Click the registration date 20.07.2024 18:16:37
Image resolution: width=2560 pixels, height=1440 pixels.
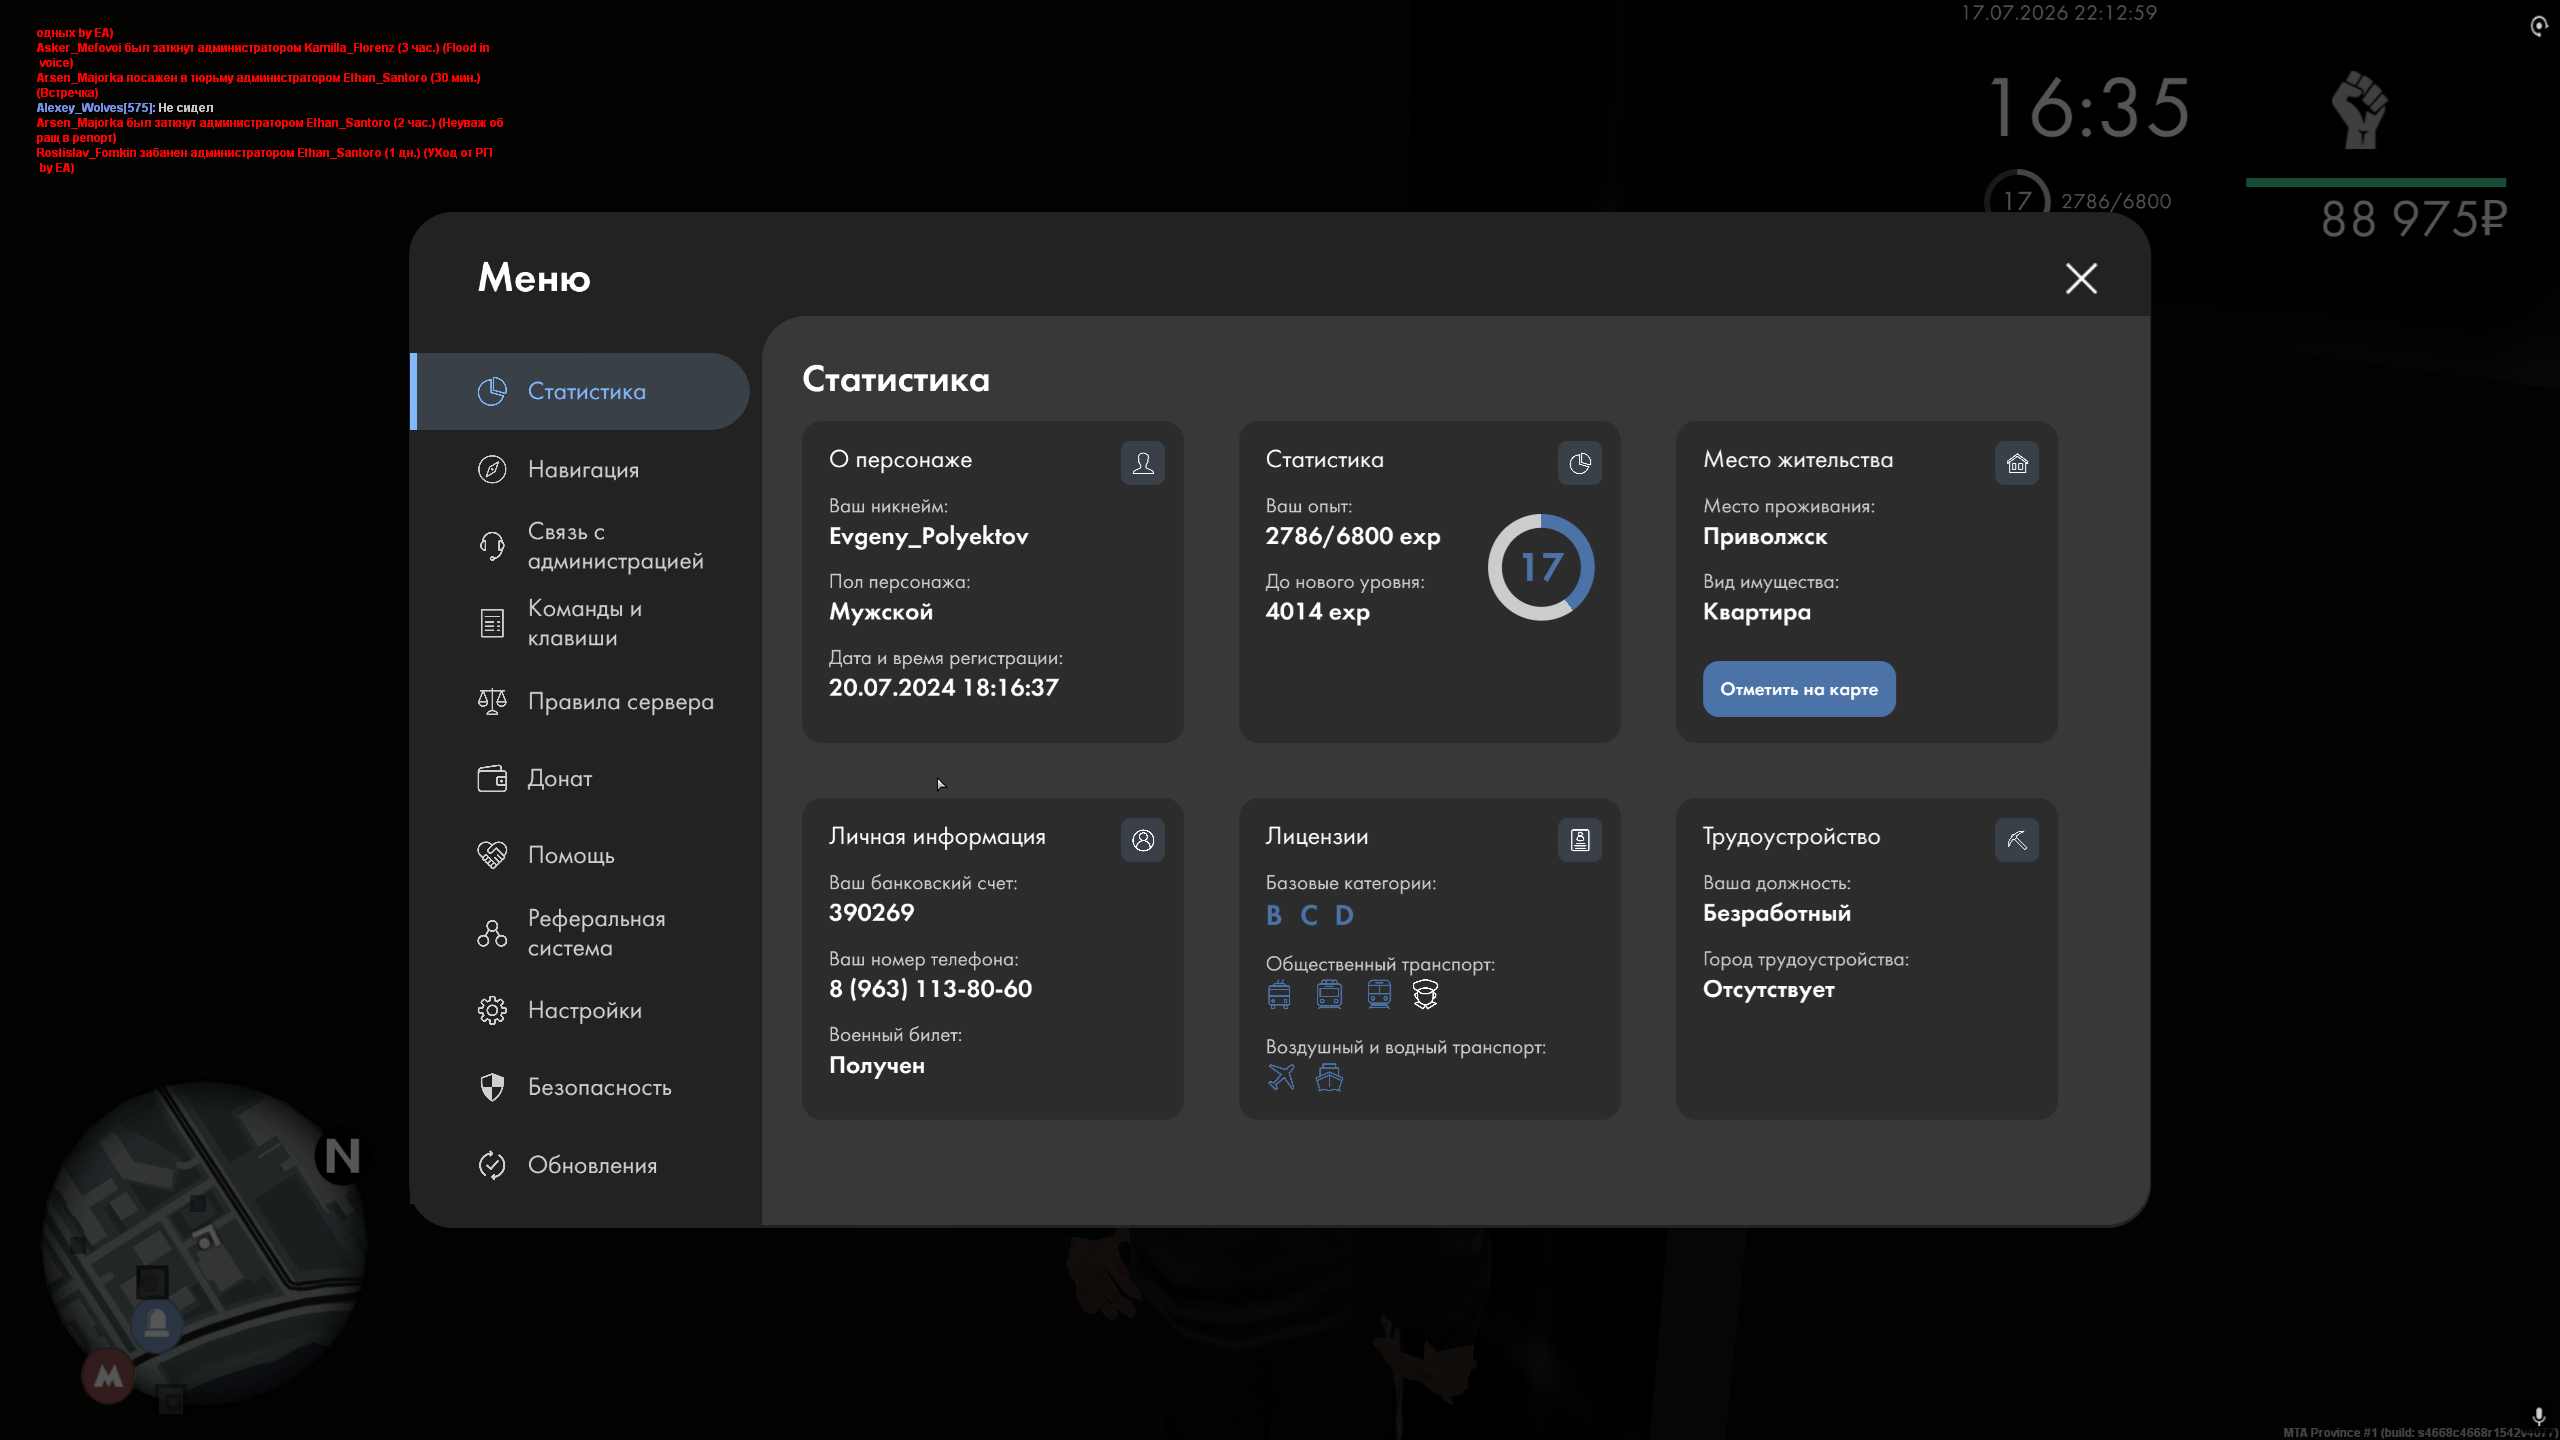pos(943,687)
